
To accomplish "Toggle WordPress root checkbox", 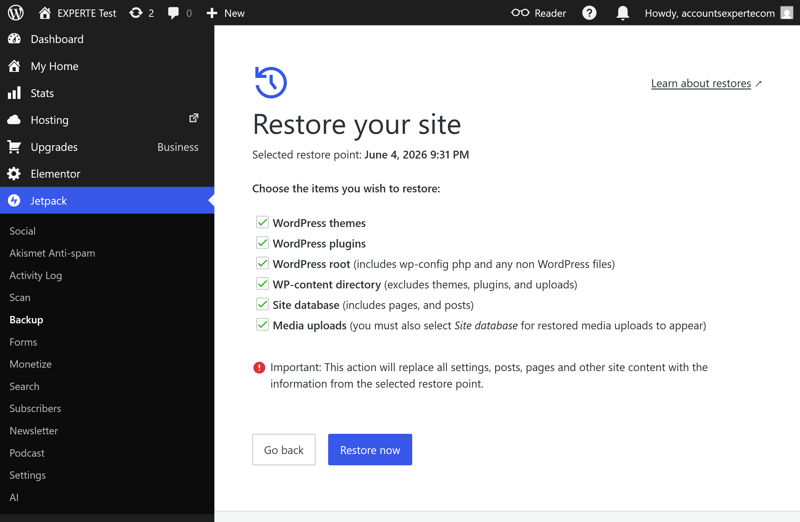I will [x=262, y=263].
